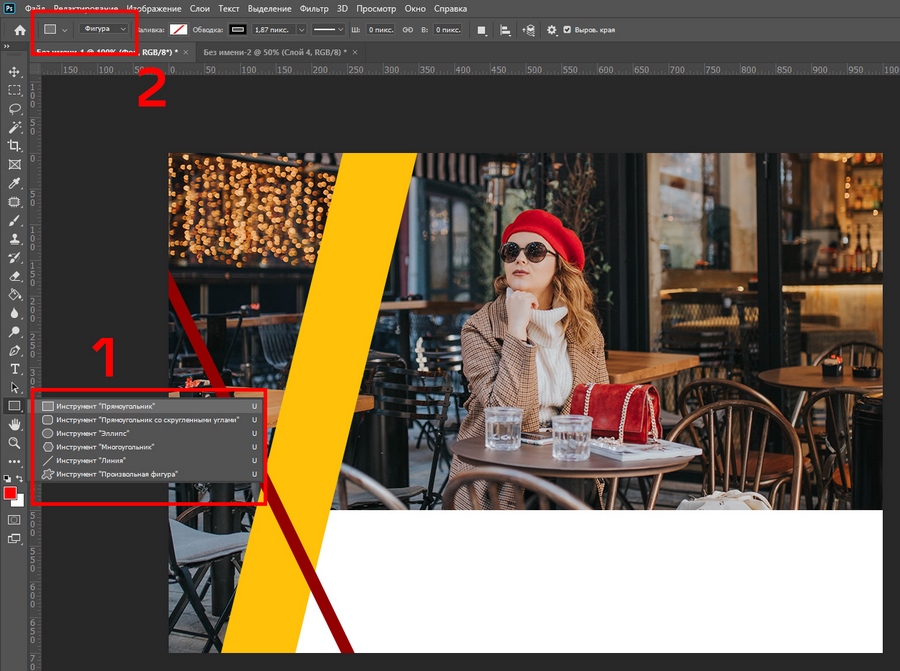
Task: Choose "Прямоугольник со скругленными углами" tool
Action: tap(150, 420)
